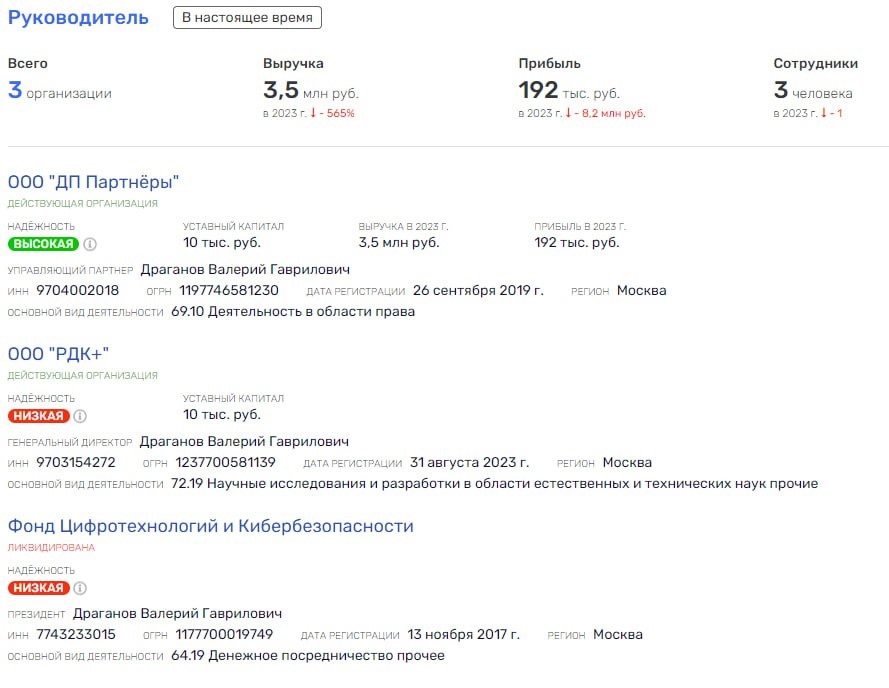This screenshot has height=688, width=889.
Task: Click the ИНН value 7743233015
Action: pyautogui.click(x=76, y=634)
